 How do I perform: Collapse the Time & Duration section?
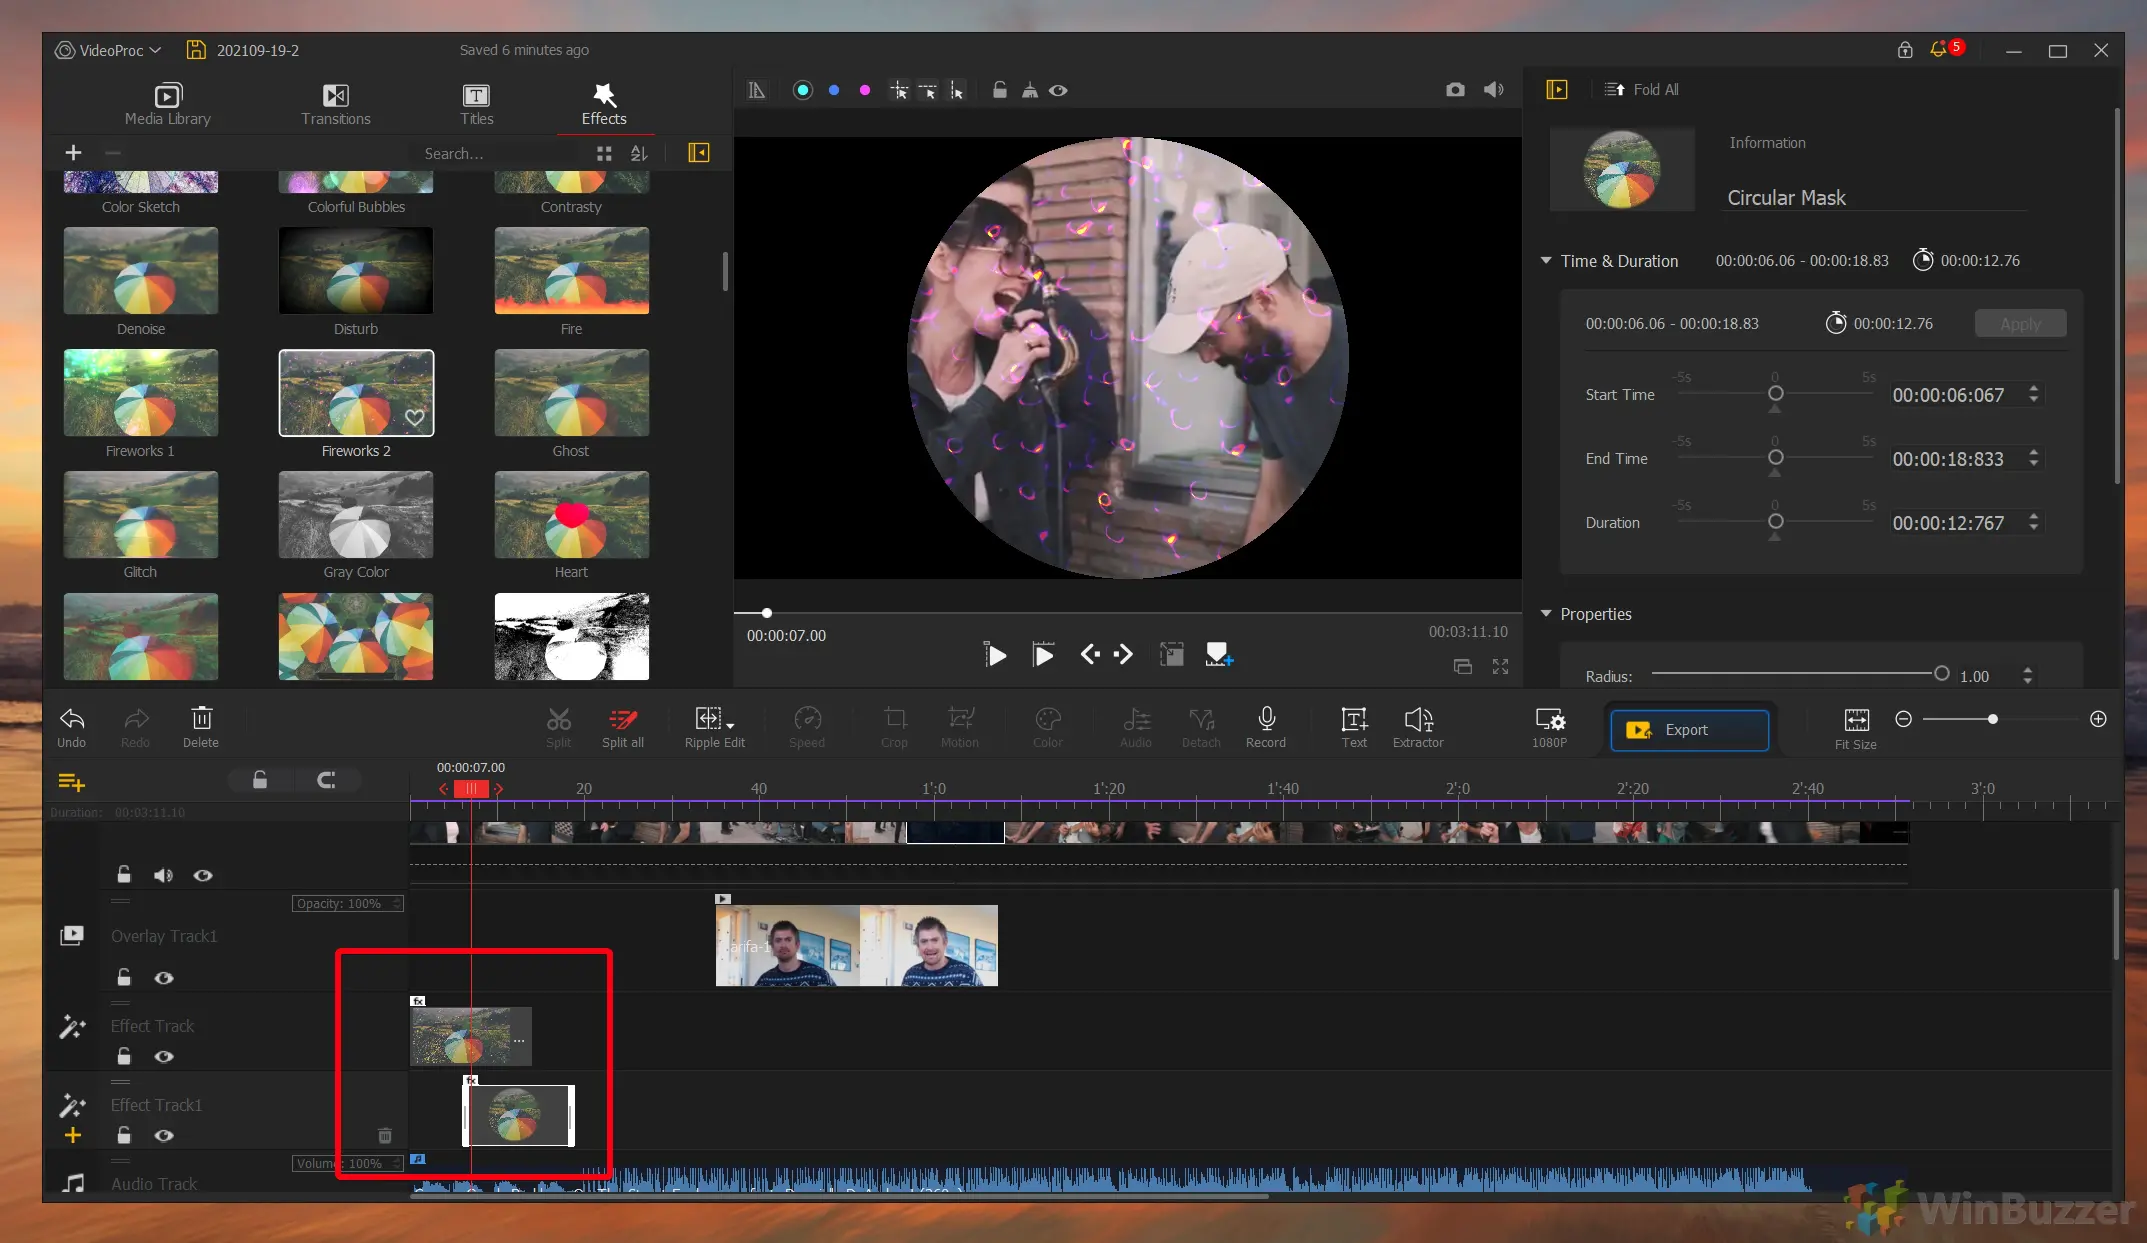pos(1546,260)
